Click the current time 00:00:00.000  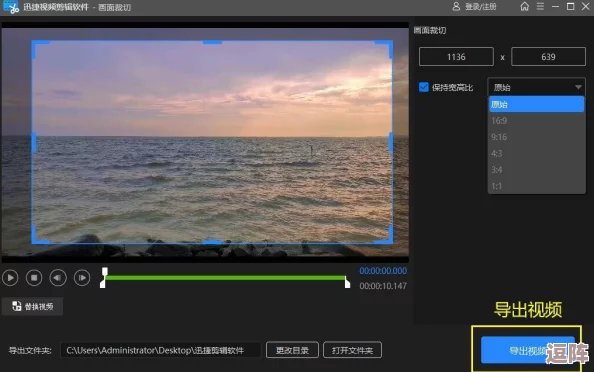pyautogui.click(x=383, y=271)
